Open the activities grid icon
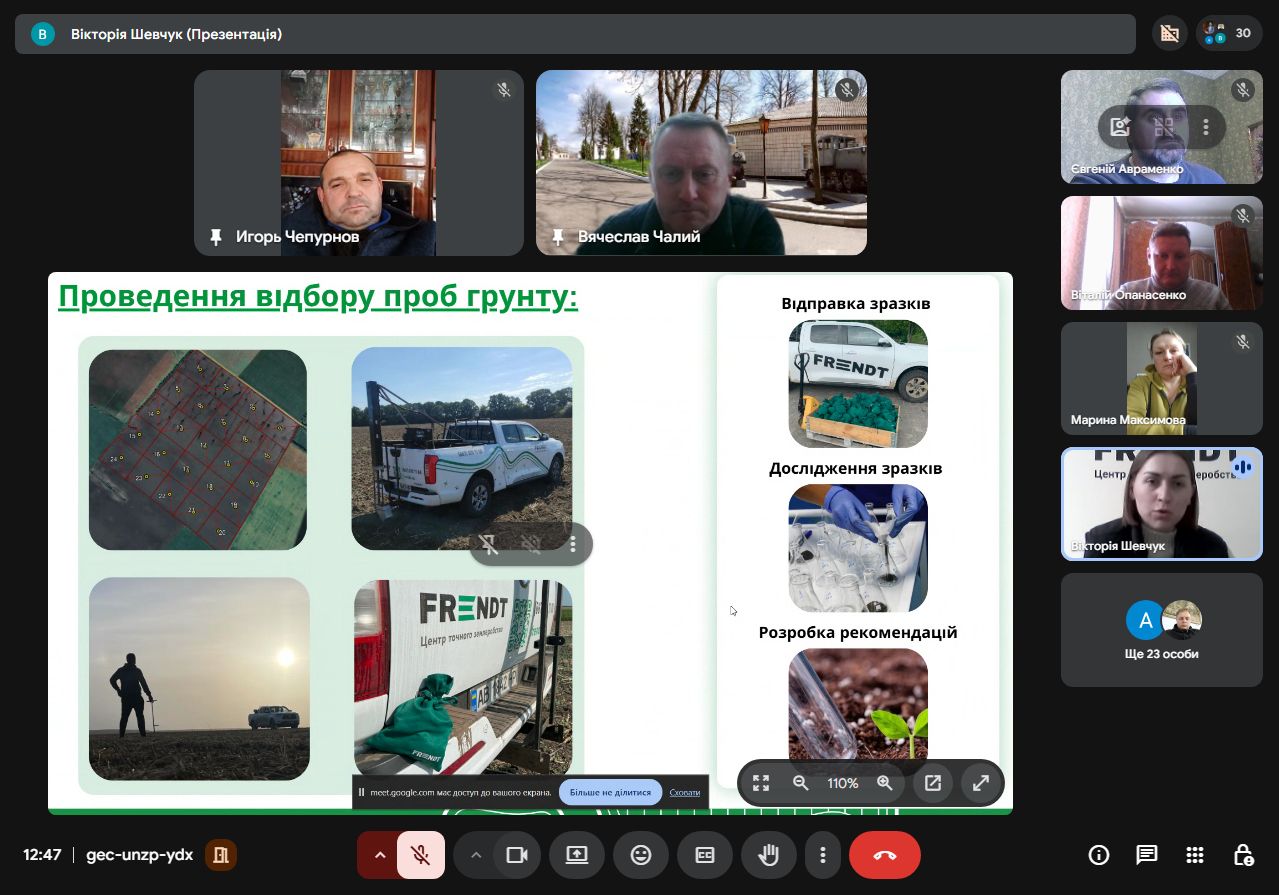Screen dimensions: 1279x895 (x=1194, y=855)
